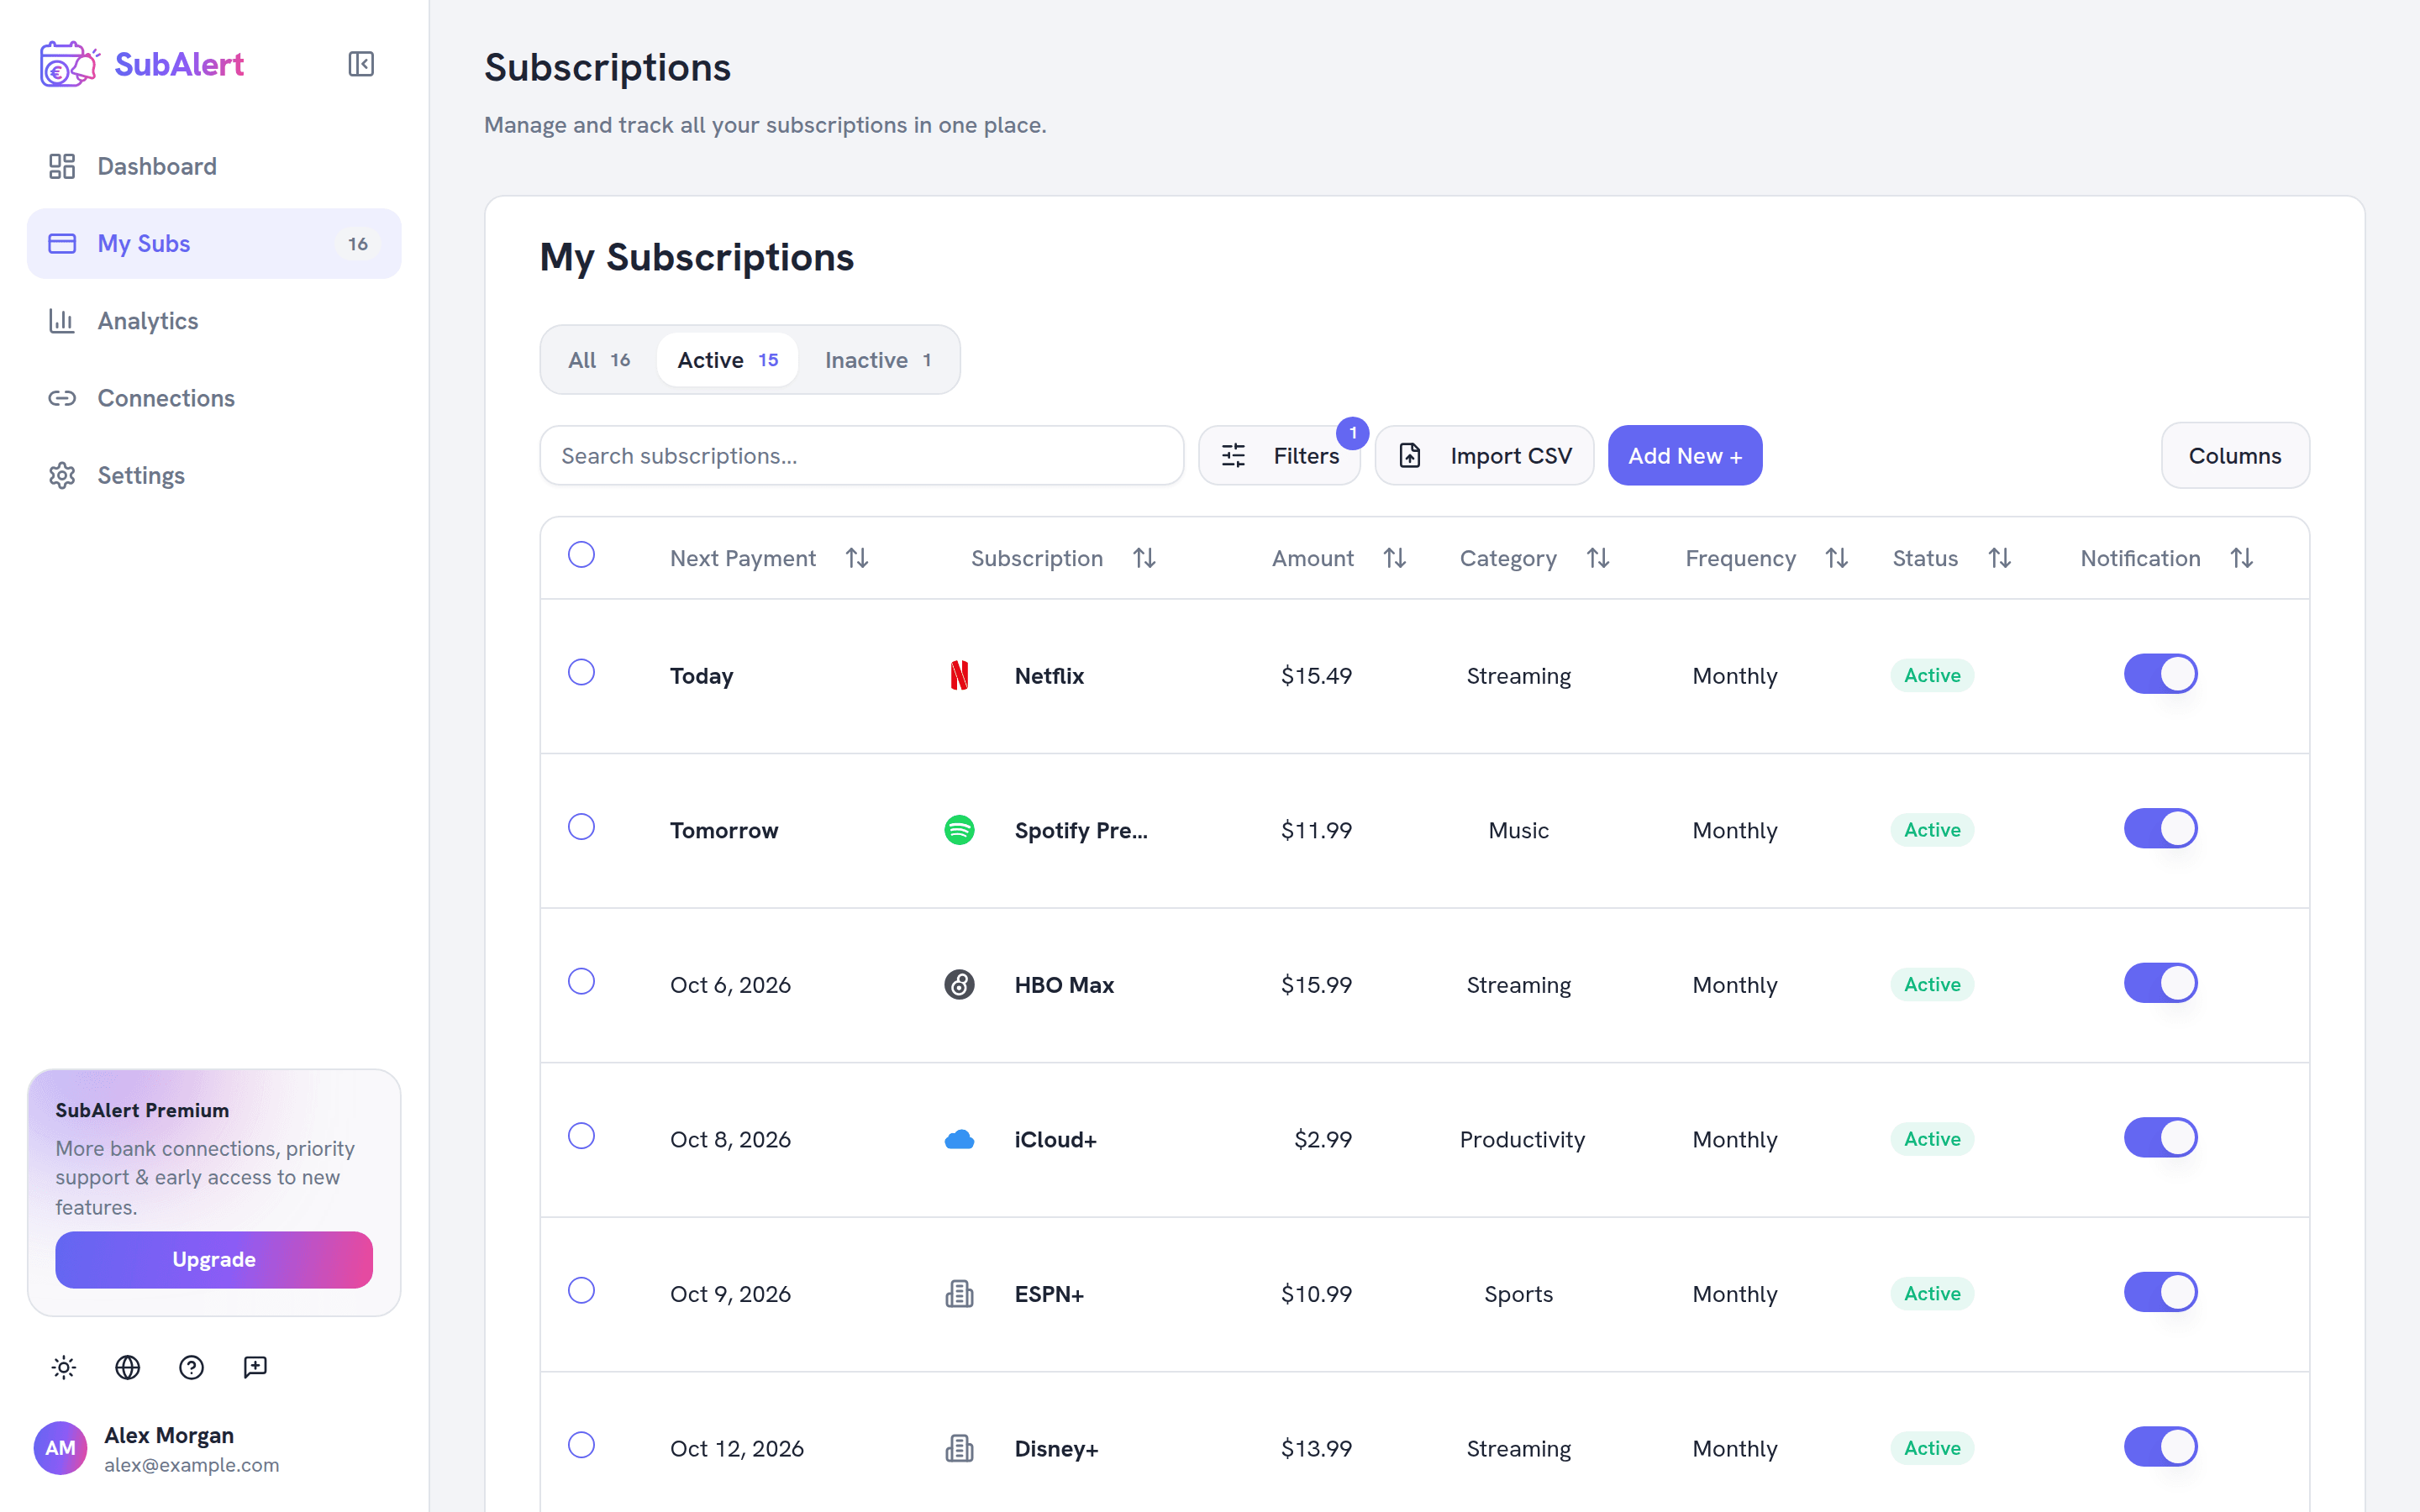Click the Netflix Active status badge
This screenshot has height=1512, width=2420.
tap(1932, 675)
